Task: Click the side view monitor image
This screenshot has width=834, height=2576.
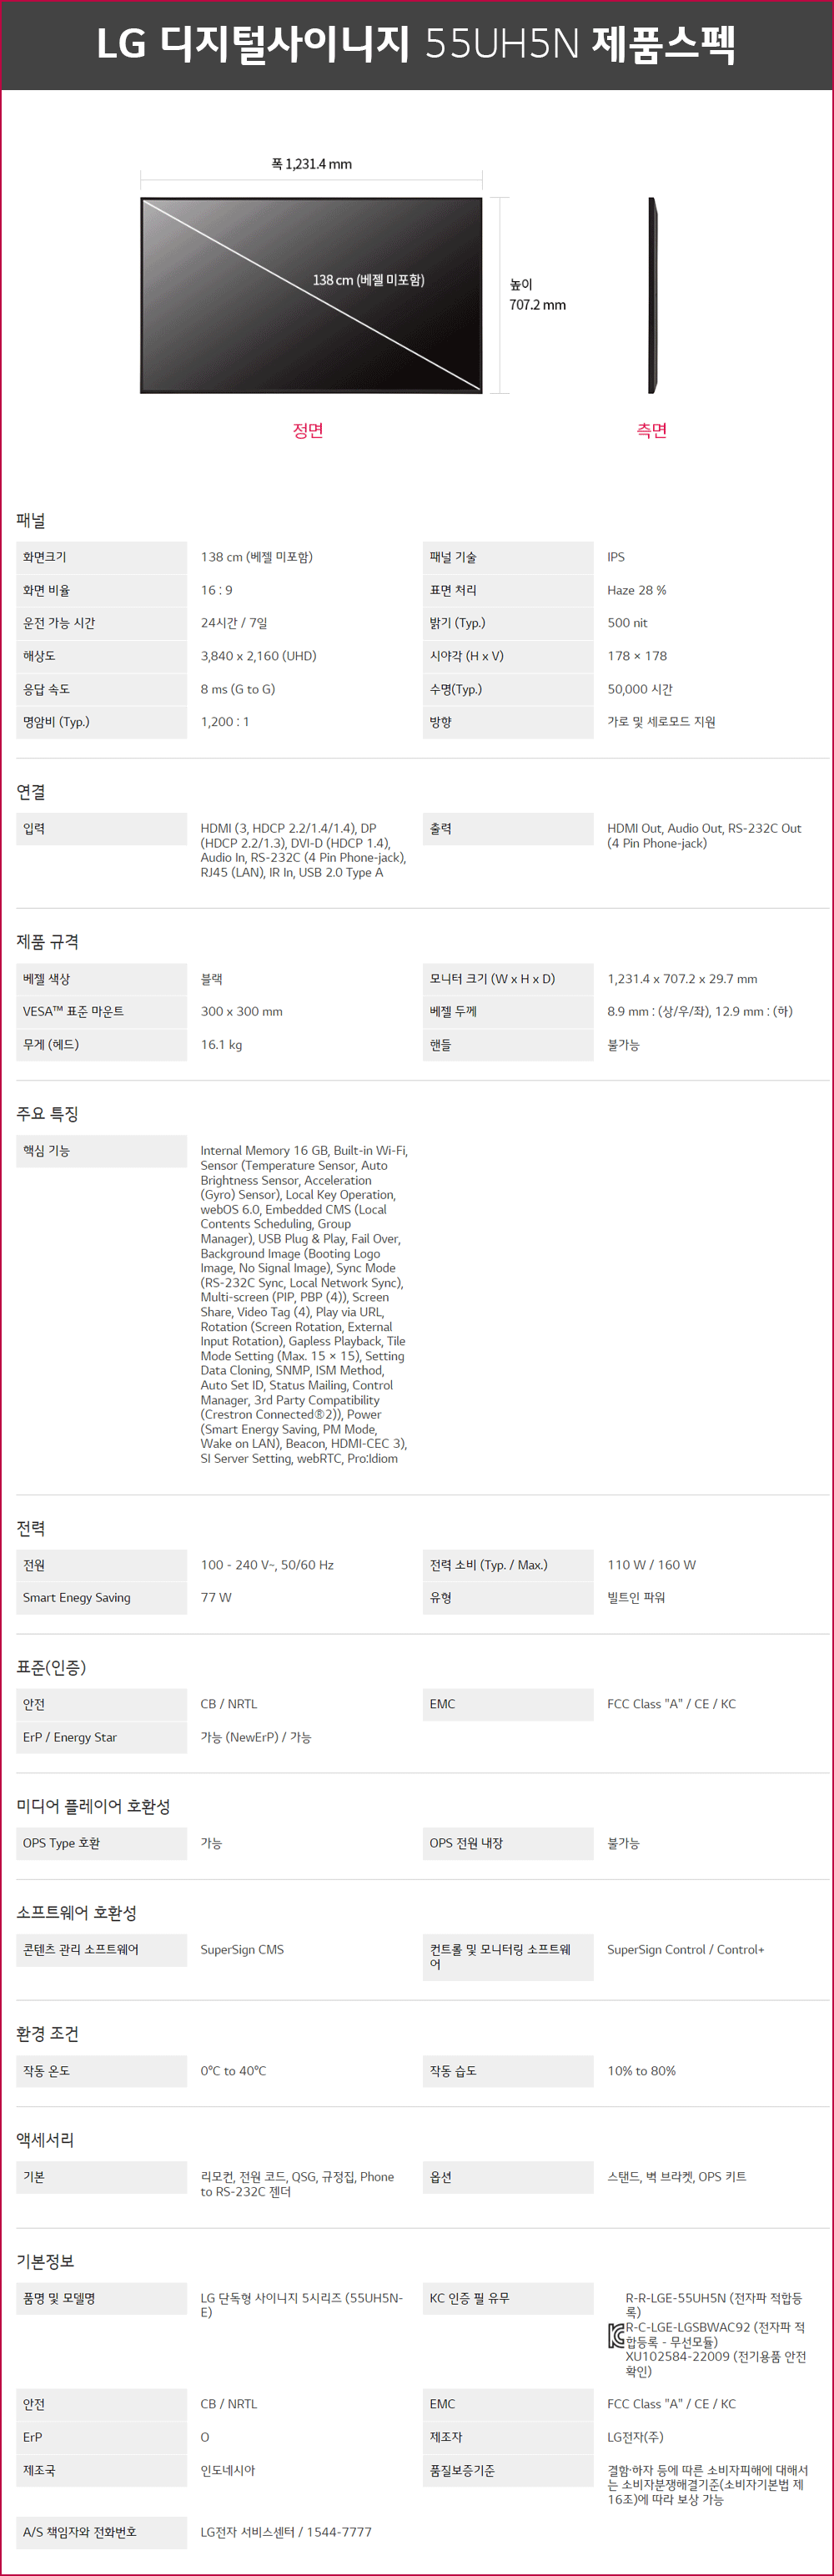Action: tap(653, 295)
